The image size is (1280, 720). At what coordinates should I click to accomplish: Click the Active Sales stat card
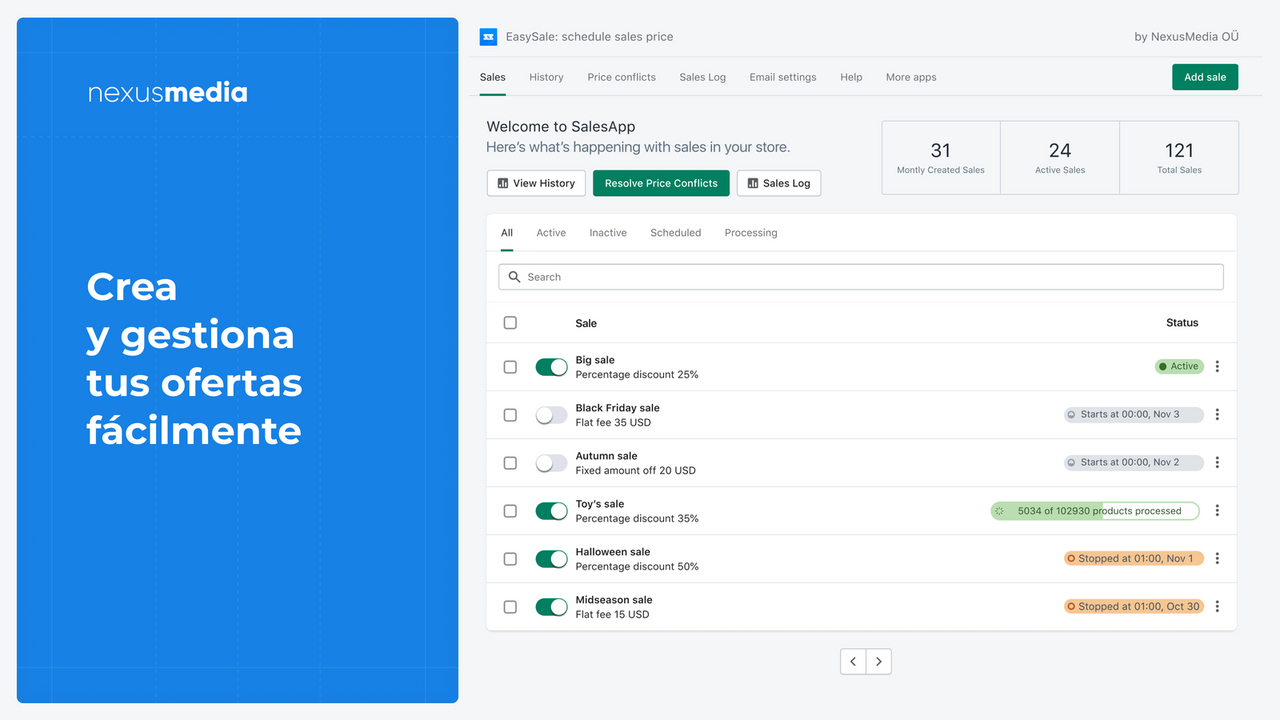click(x=1060, y=158)
